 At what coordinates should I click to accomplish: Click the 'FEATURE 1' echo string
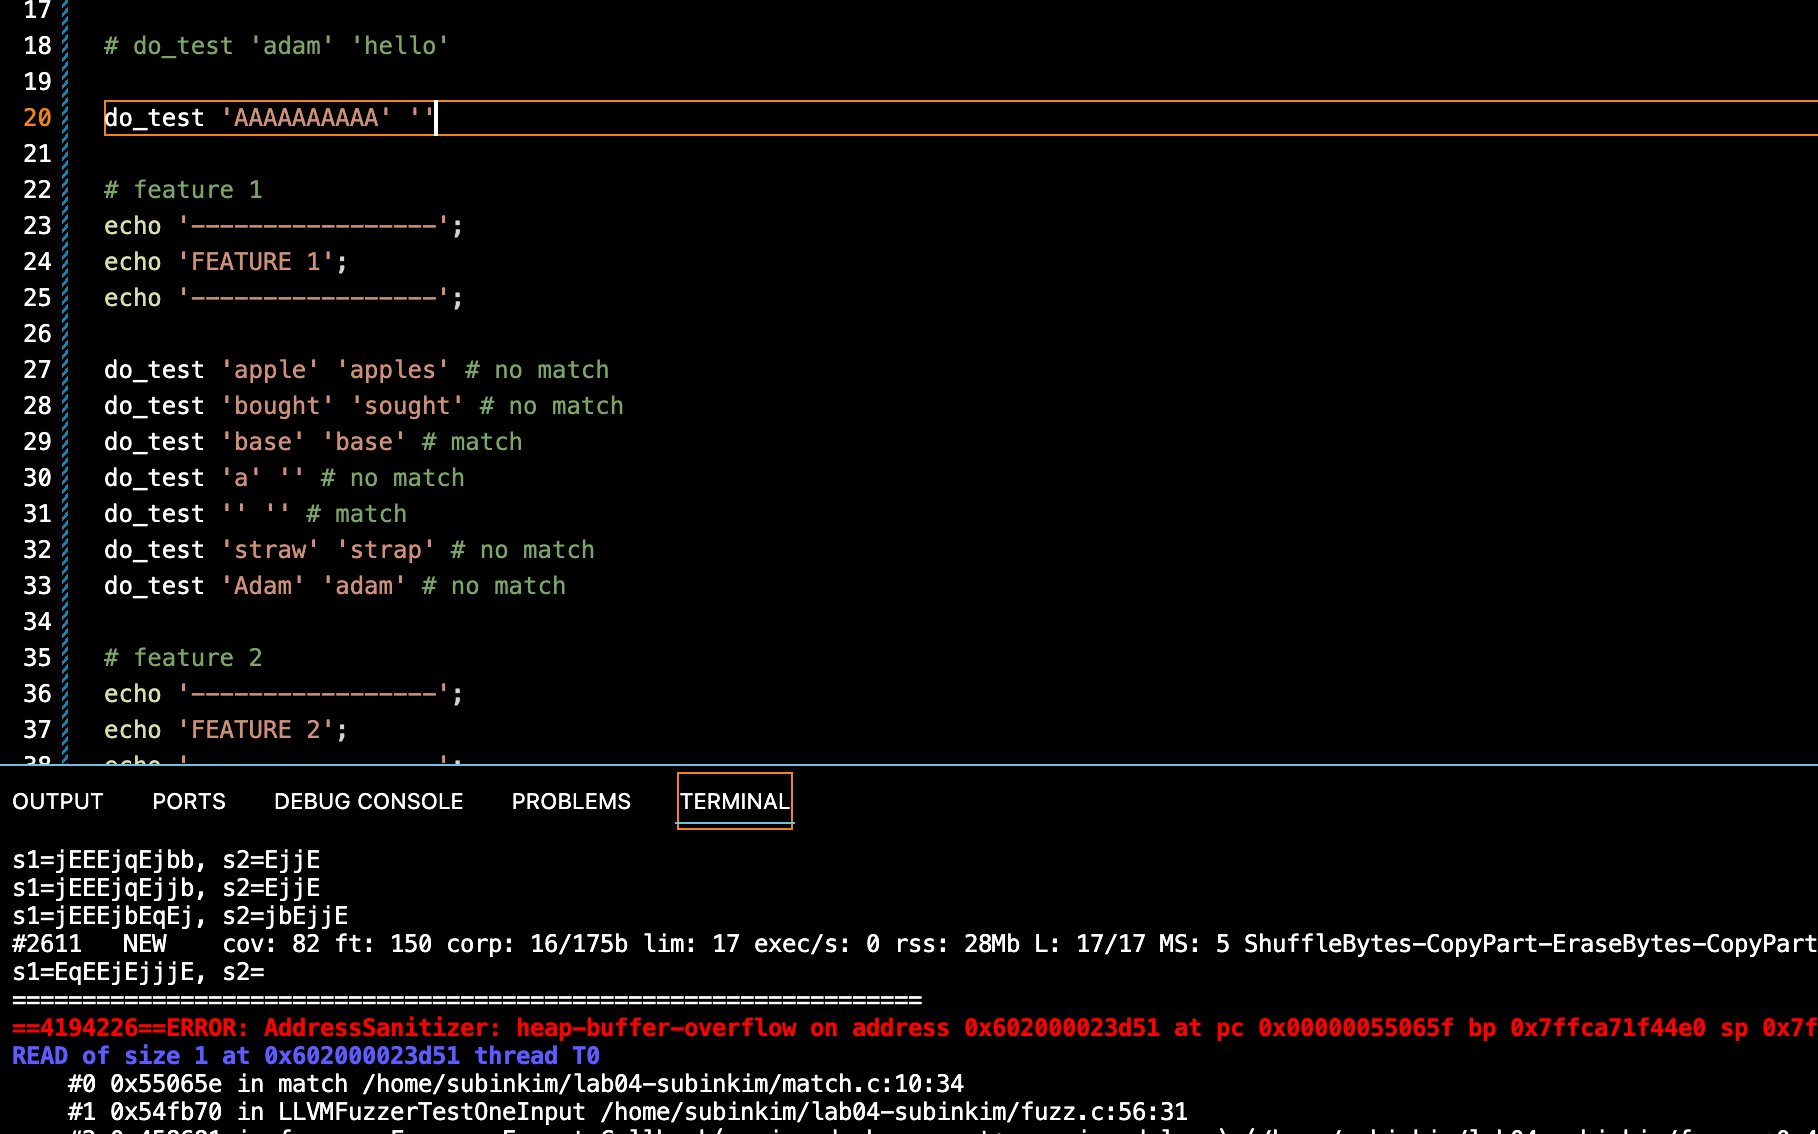(255, 262)
